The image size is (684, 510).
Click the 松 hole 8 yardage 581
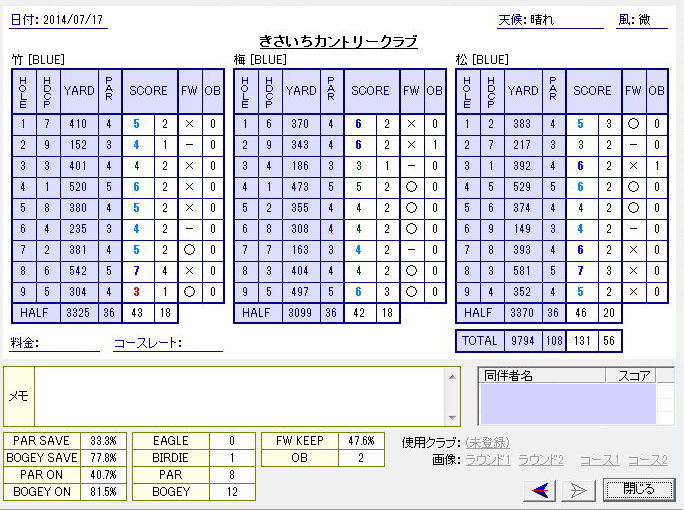pyautogui.click(x=523, y=271)
